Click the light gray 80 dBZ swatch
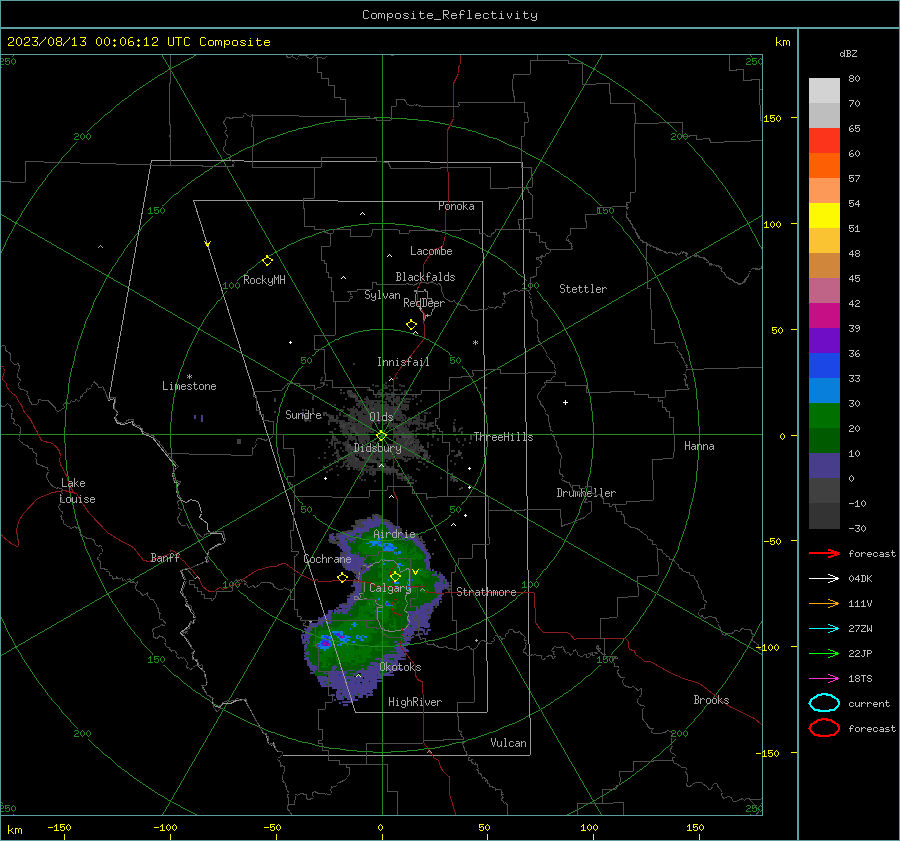 tap(824, 91)
